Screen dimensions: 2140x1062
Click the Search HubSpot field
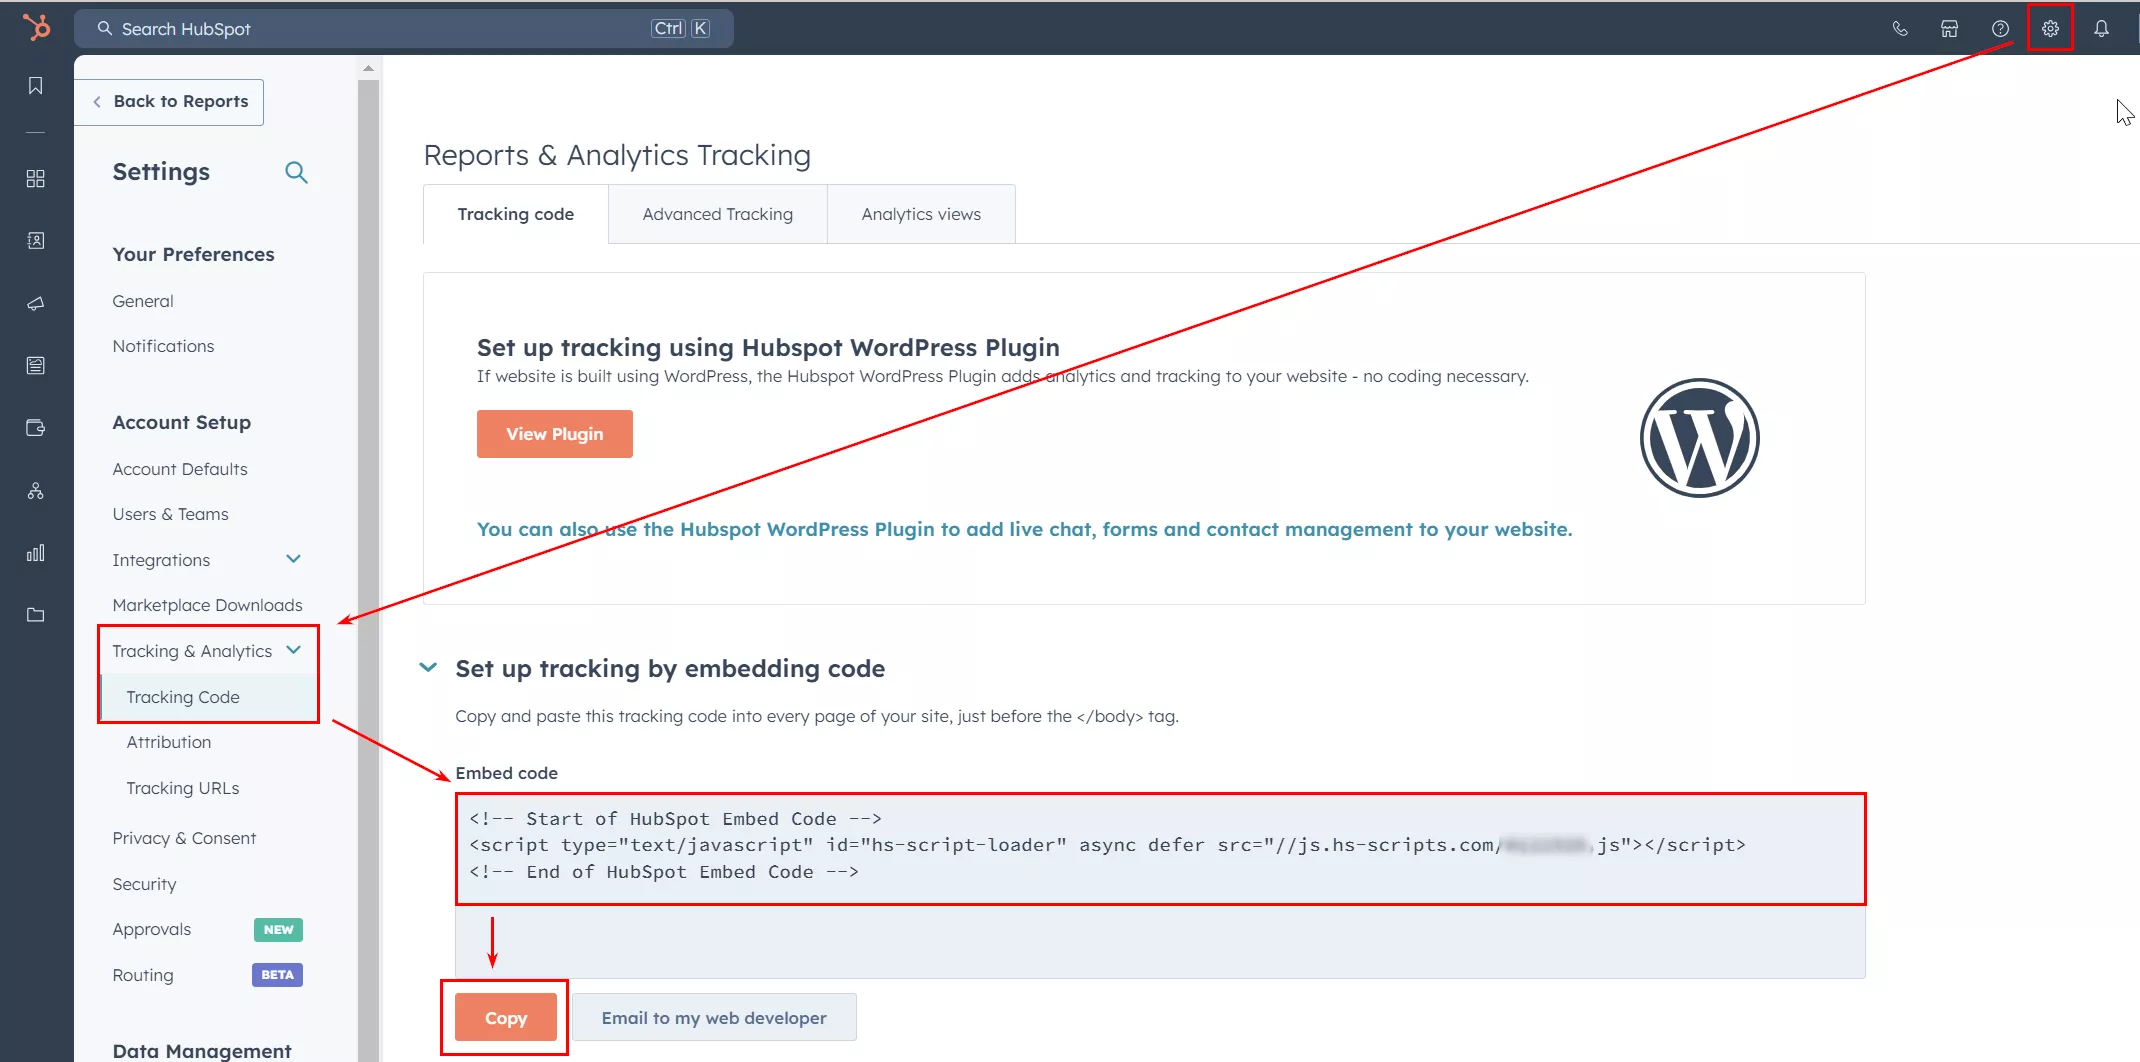click(404, 29)
